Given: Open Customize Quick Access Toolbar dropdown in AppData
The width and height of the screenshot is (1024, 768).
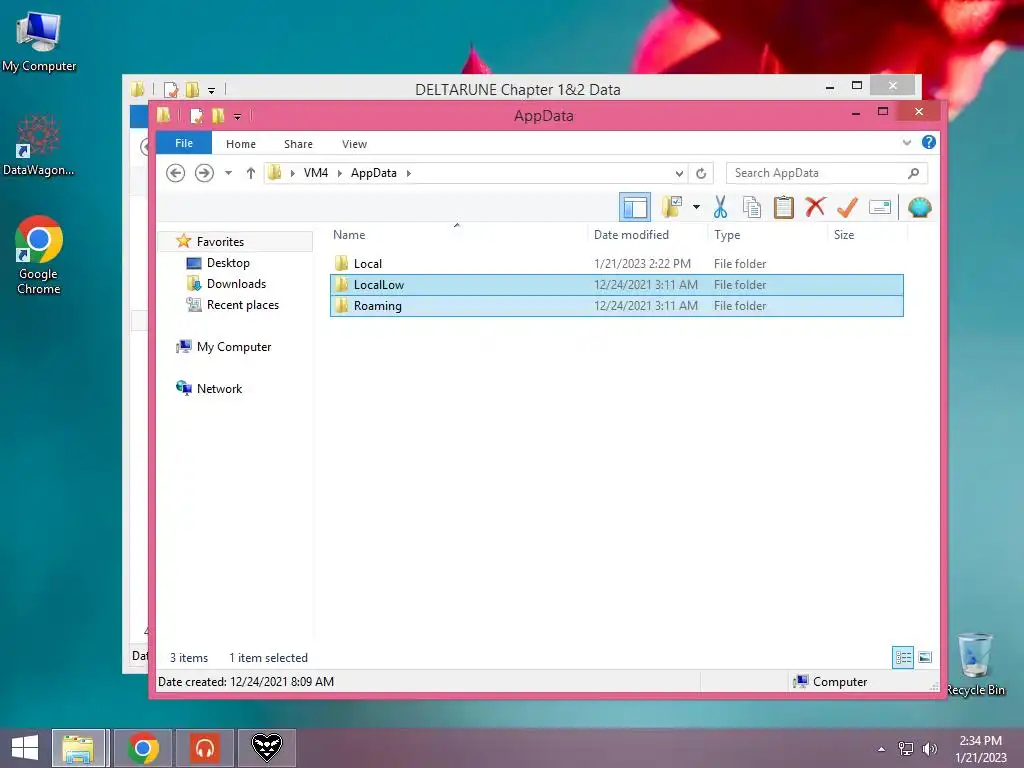Looking at the screenshot, I should [237, 117].
